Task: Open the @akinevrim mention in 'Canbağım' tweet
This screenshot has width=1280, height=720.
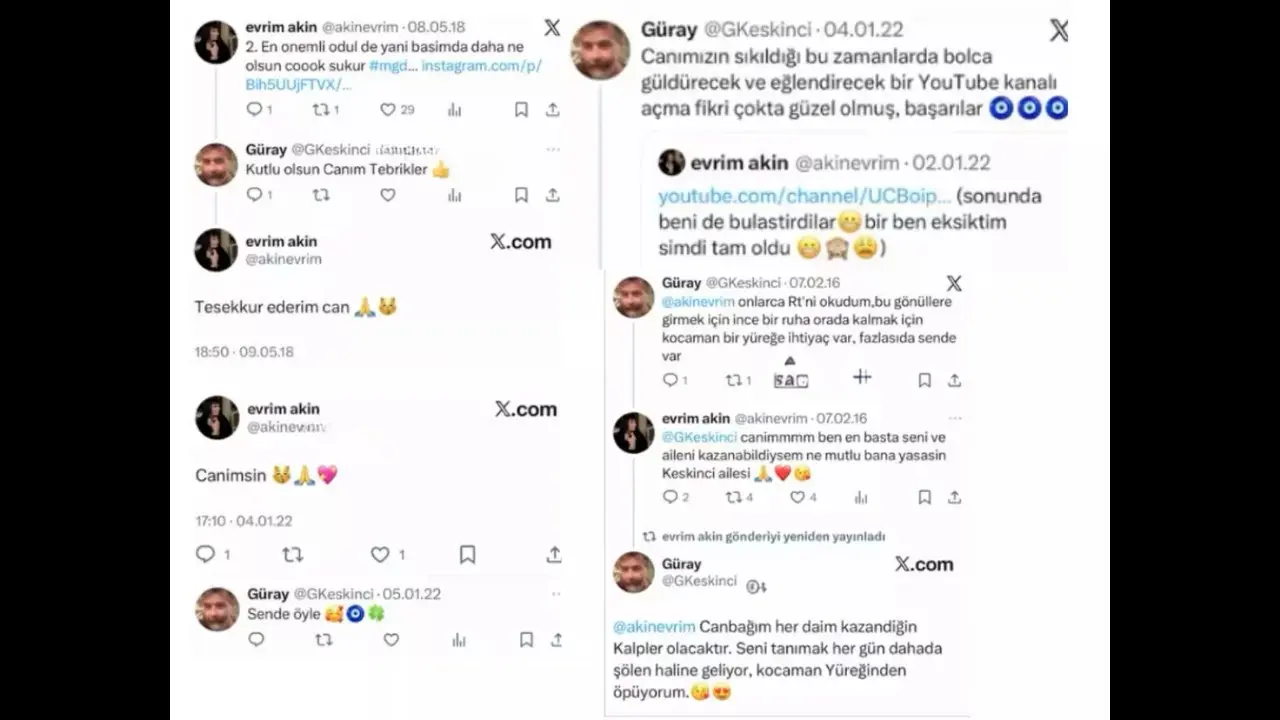Action: (x=654, y=627)
